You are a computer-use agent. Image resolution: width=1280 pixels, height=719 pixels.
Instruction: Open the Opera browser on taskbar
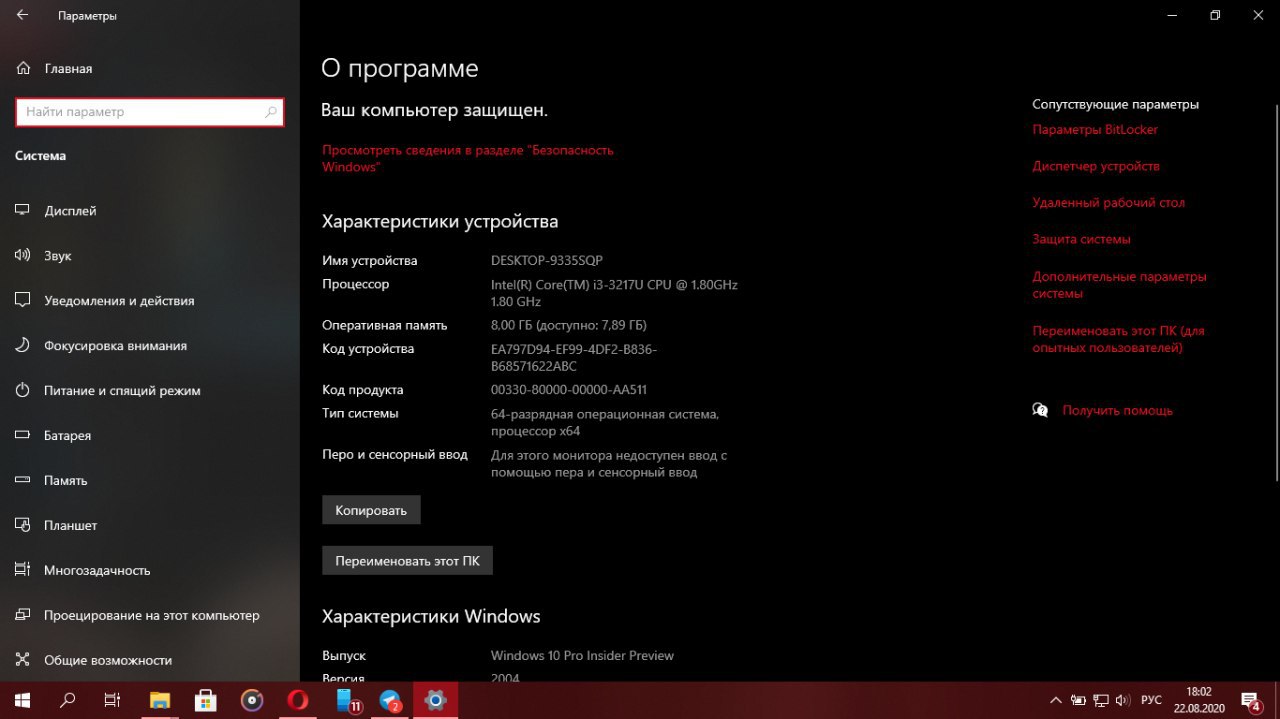click(x=297, y=700)
